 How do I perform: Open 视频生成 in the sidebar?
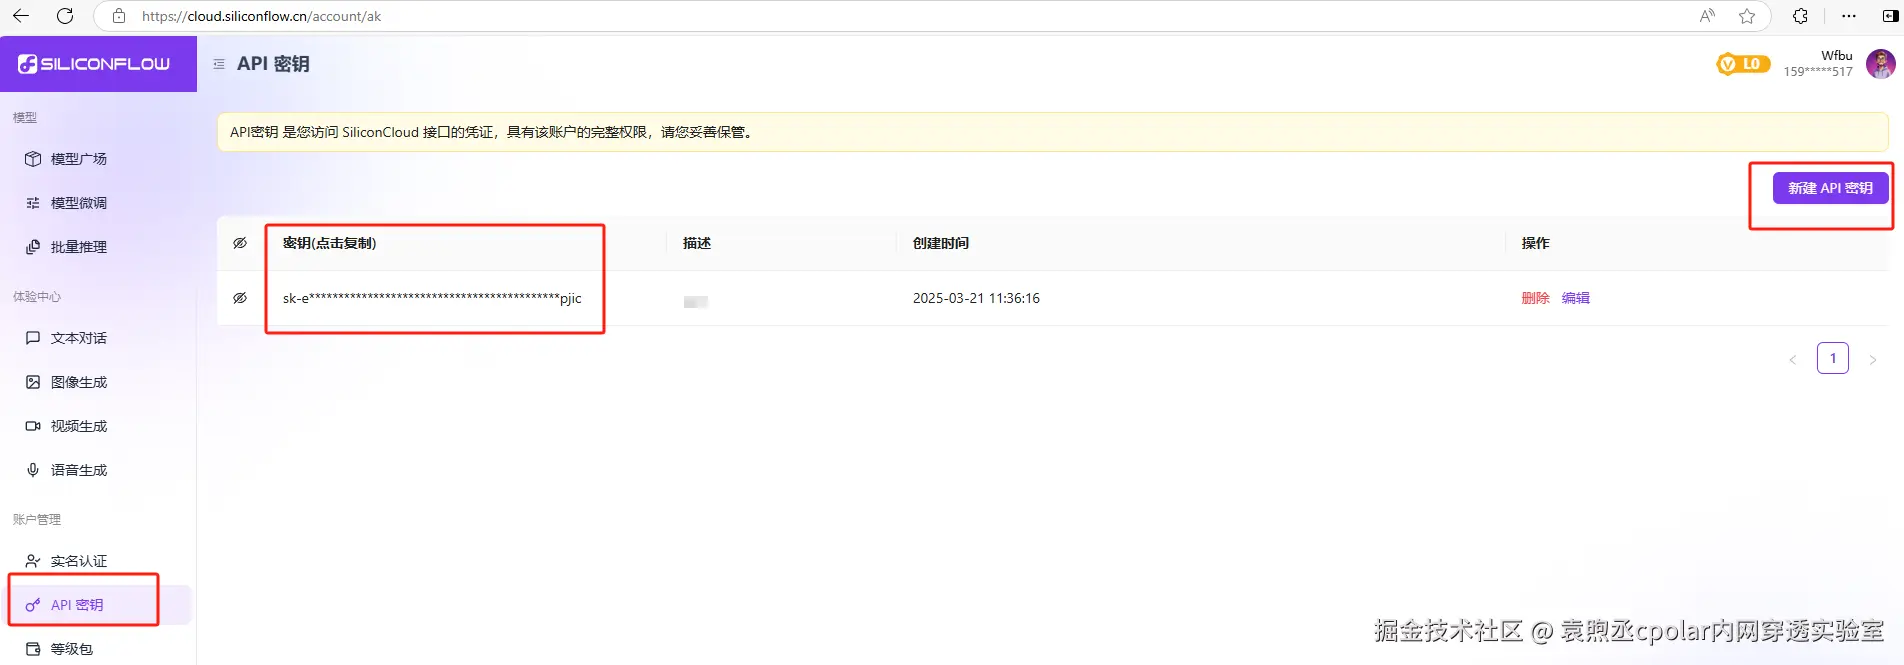point(66,426)
